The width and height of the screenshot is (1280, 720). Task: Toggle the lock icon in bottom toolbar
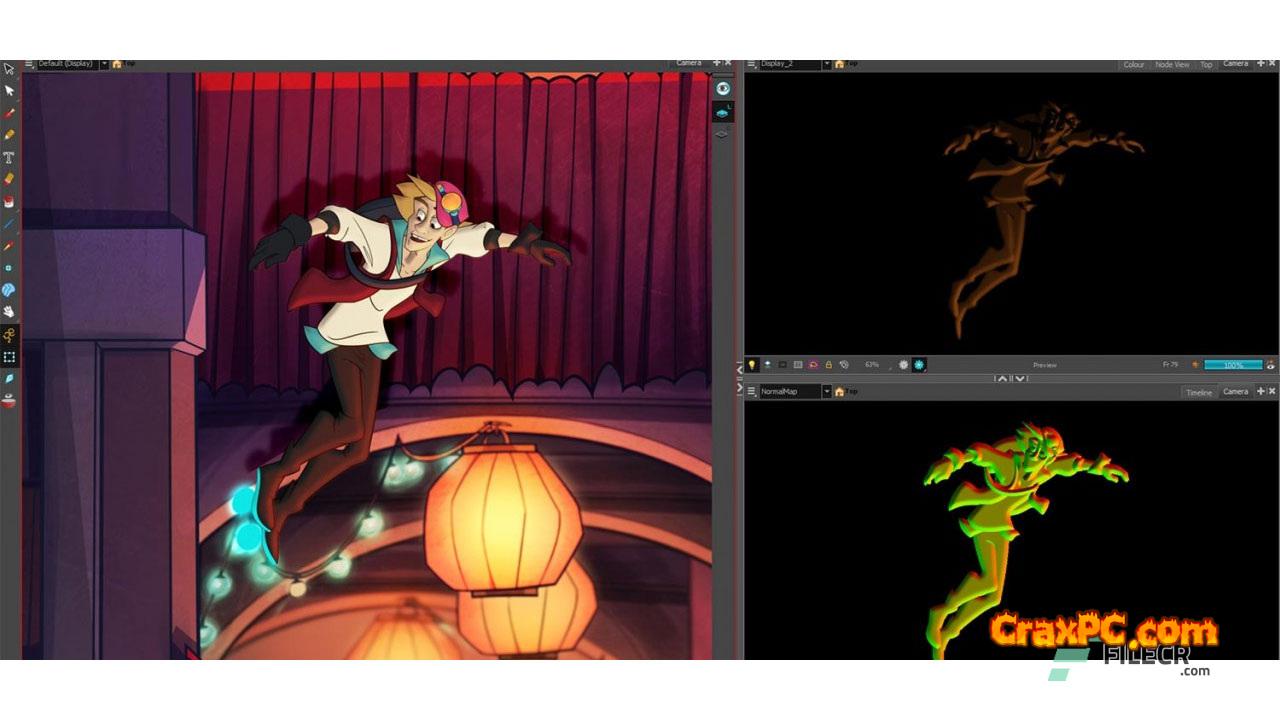click(x=828, y=365)
